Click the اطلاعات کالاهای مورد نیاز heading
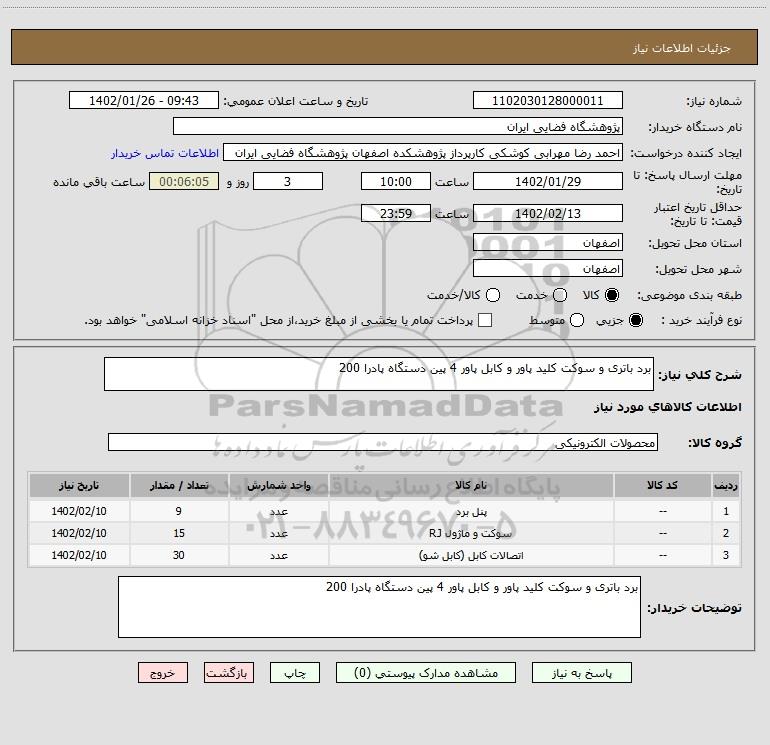The height and width of the screenshot is (745, 770). click(668, 407)
